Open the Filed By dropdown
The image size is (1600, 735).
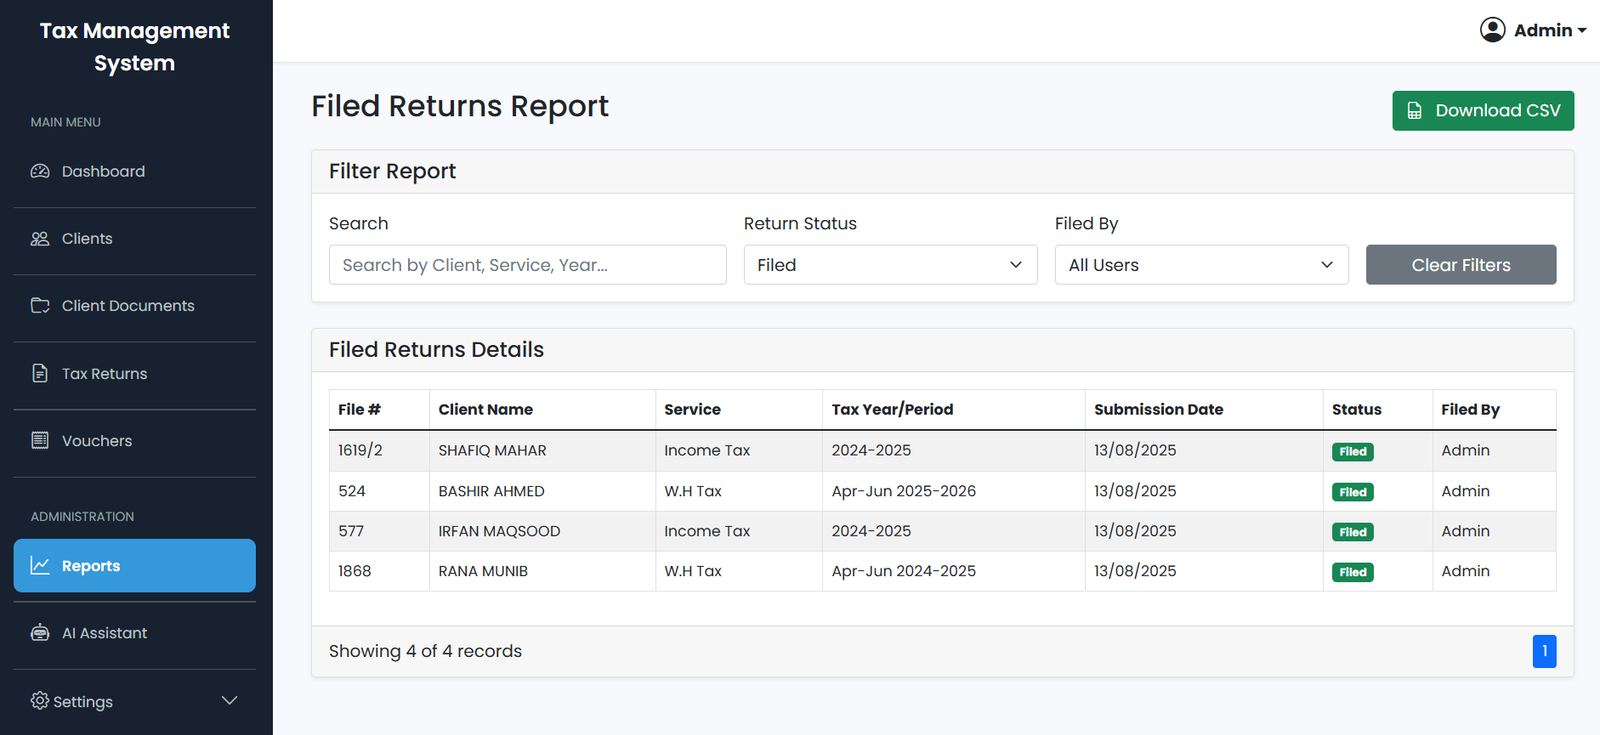click(1201, 265)
